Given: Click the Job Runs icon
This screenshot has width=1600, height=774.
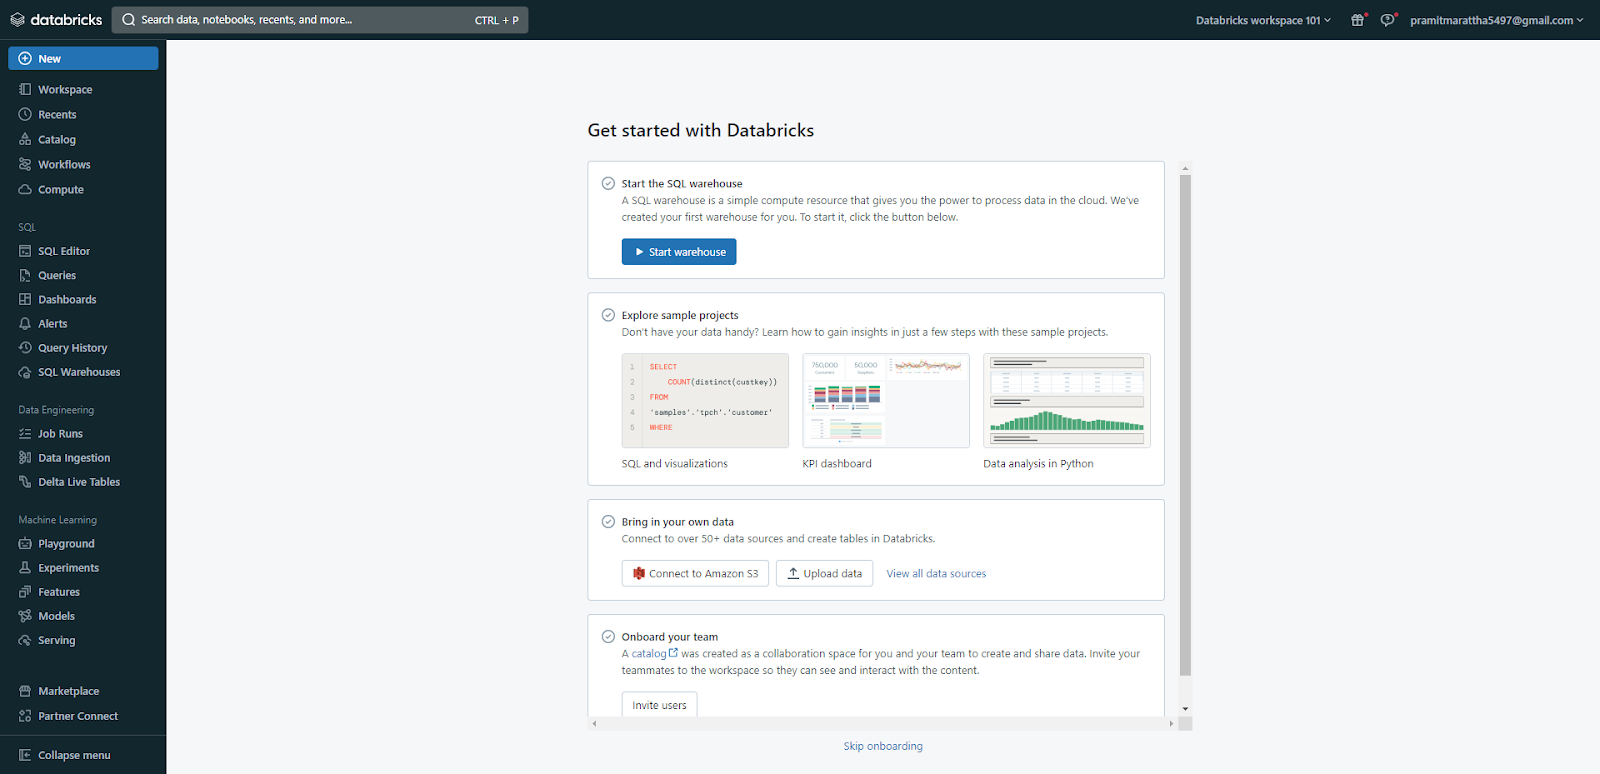Looking at the screenshot, I should [25, 433].
